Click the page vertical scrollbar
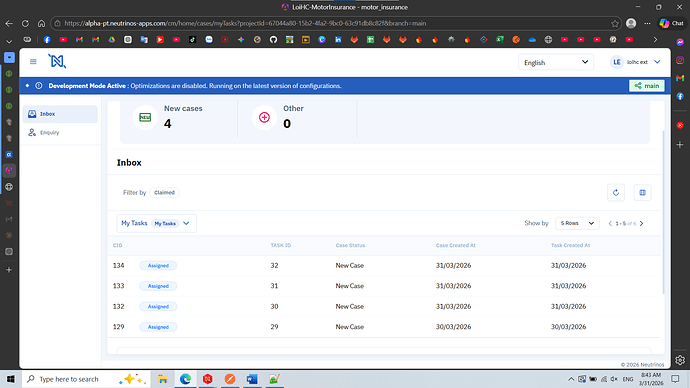The height and width of the screenshot is (388, 690). [663, 212]
